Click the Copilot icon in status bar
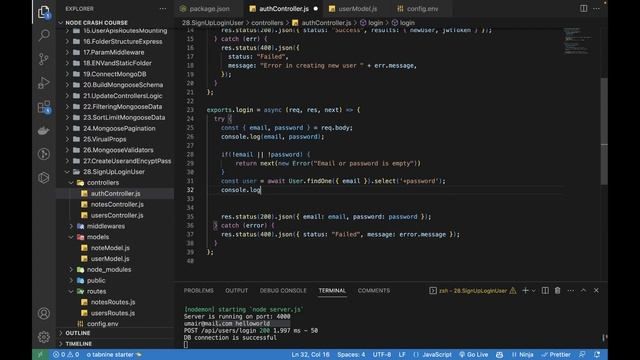The height and width of the screenshot is (360, 640). point(500,355)
